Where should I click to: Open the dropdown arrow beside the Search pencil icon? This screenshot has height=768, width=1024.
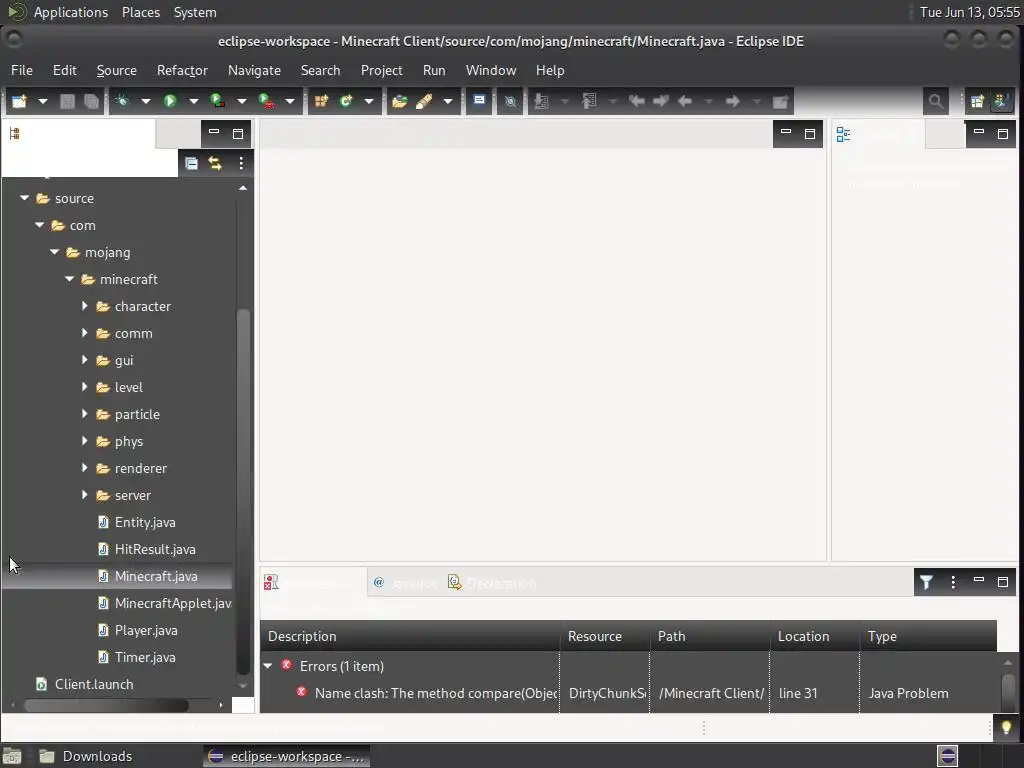coord(448,101)
